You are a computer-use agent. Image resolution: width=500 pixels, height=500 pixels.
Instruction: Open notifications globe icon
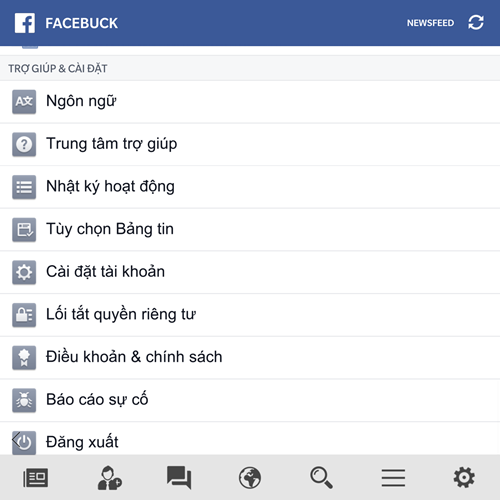(250, 478)
